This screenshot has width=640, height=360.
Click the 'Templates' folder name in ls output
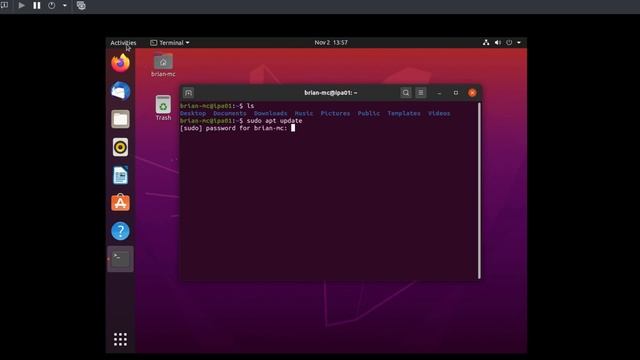tap(404, 113)
